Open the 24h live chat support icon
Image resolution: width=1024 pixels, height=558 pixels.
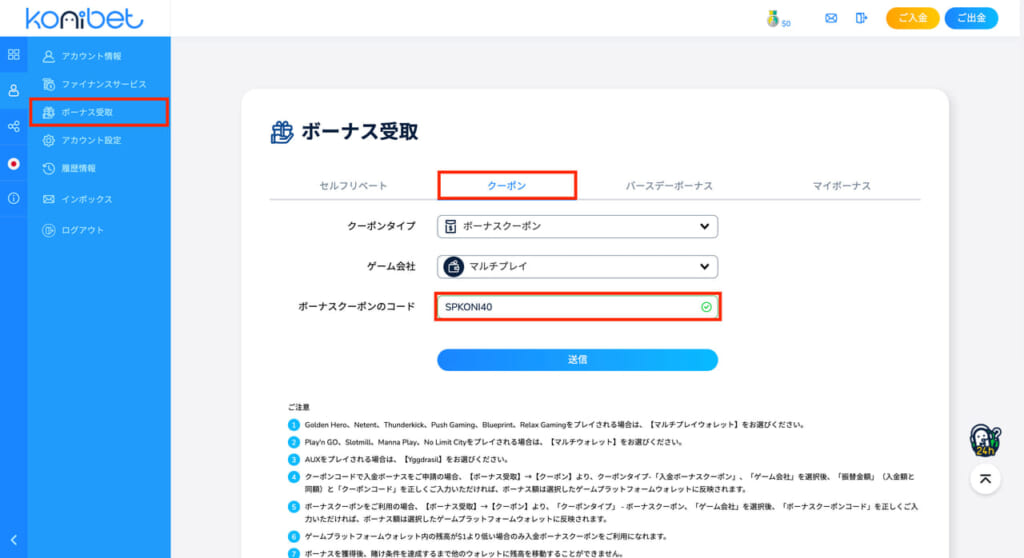(x=985, y=440)
